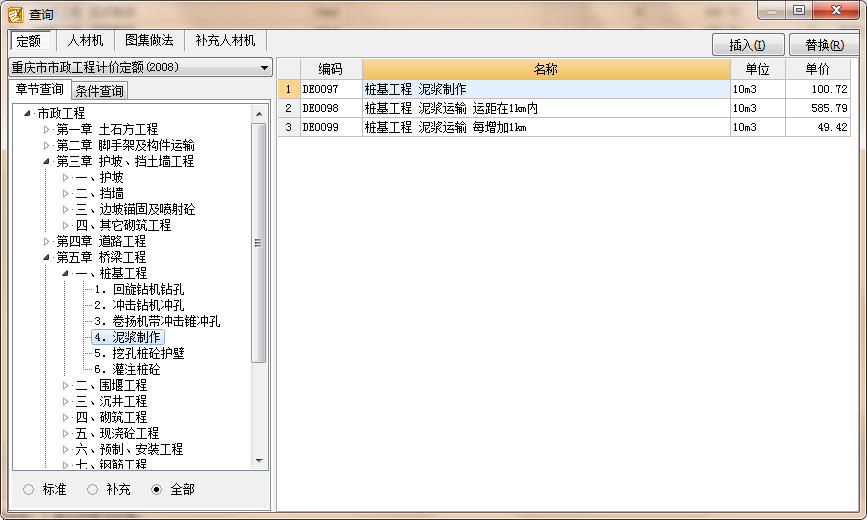The width and height of the screenshot is (867, 520).
Task: Open the 图集做法 tab
Action: point(149,40)
